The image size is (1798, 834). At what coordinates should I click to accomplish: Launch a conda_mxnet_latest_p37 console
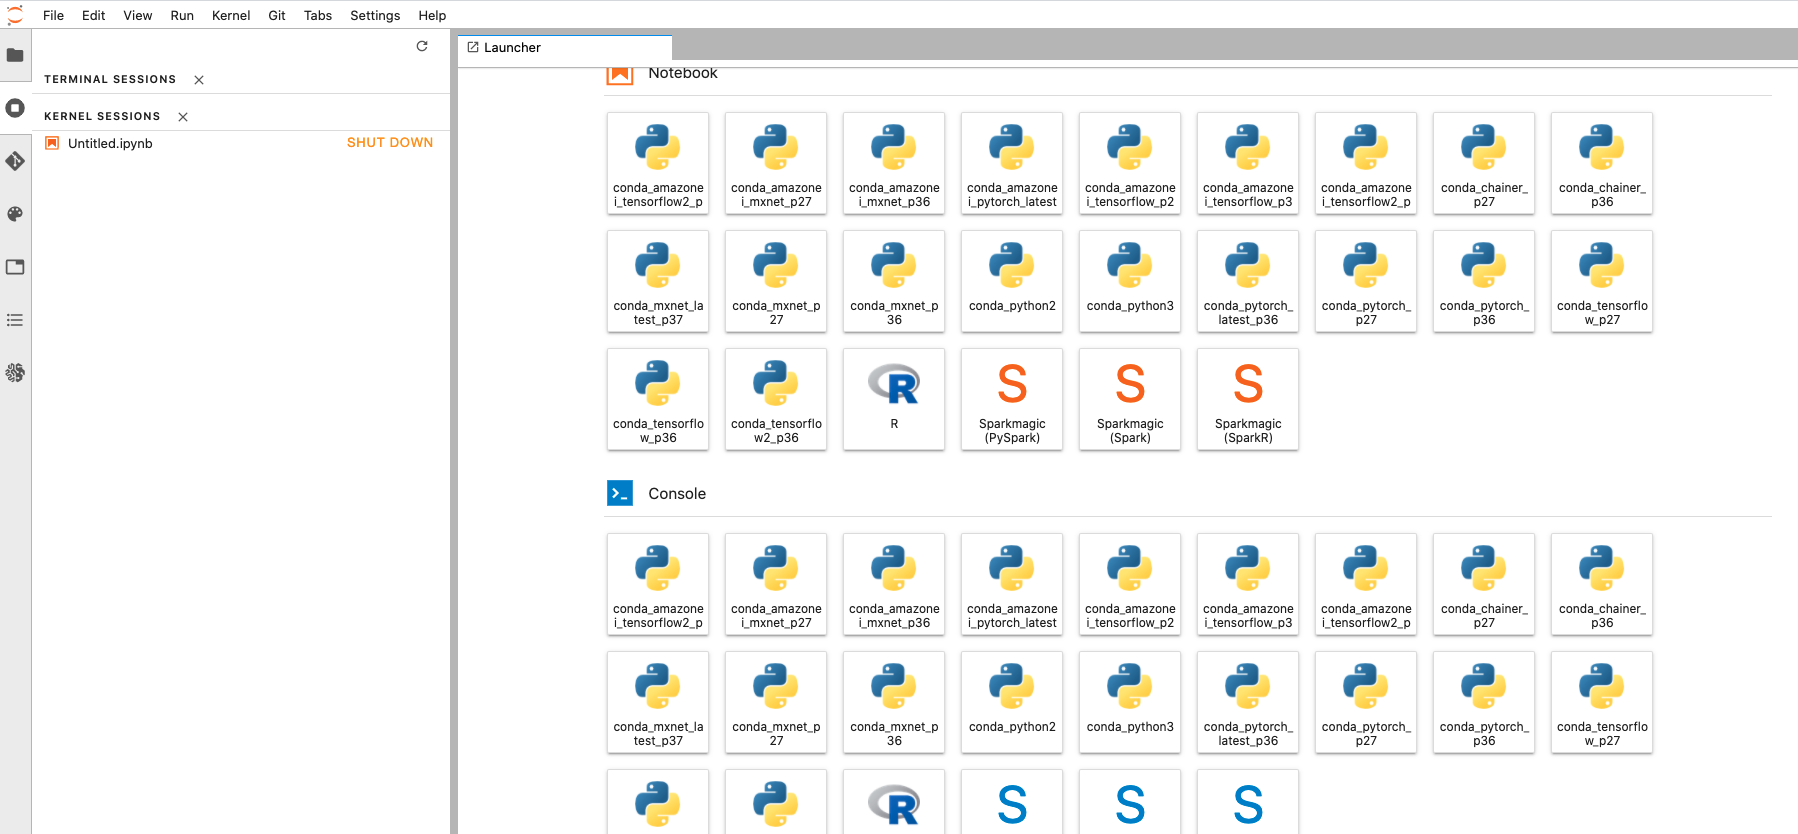658,702
